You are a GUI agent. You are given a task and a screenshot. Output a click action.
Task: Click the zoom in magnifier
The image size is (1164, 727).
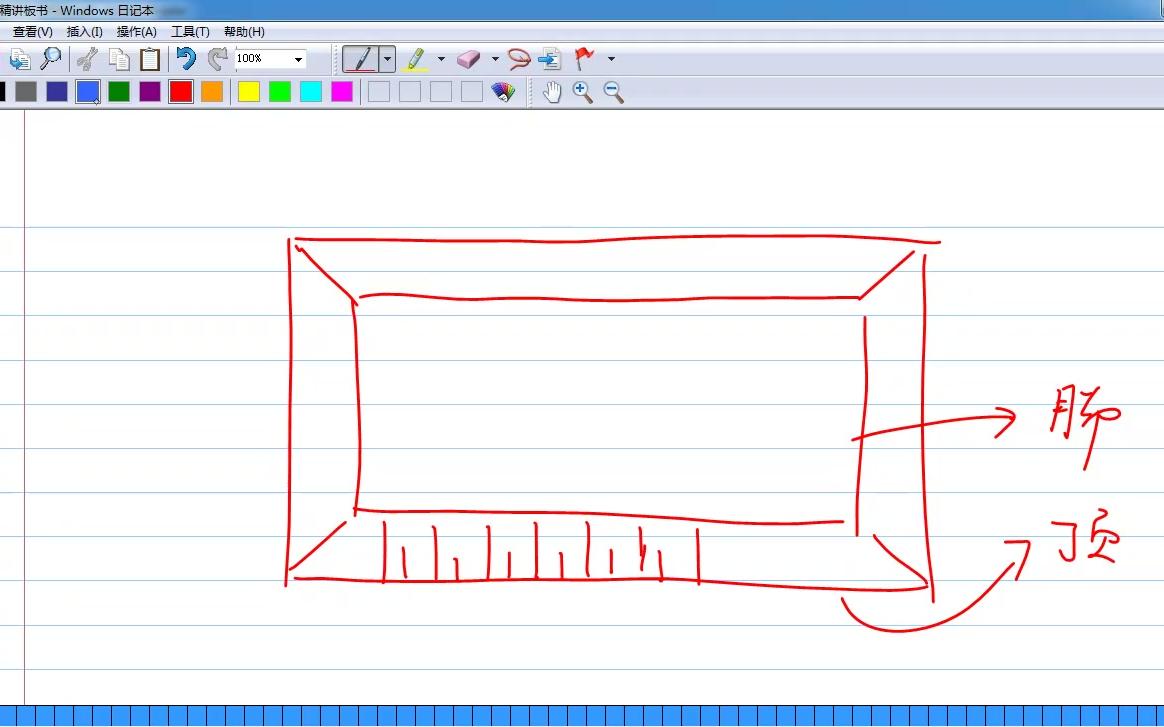(583, 91)
